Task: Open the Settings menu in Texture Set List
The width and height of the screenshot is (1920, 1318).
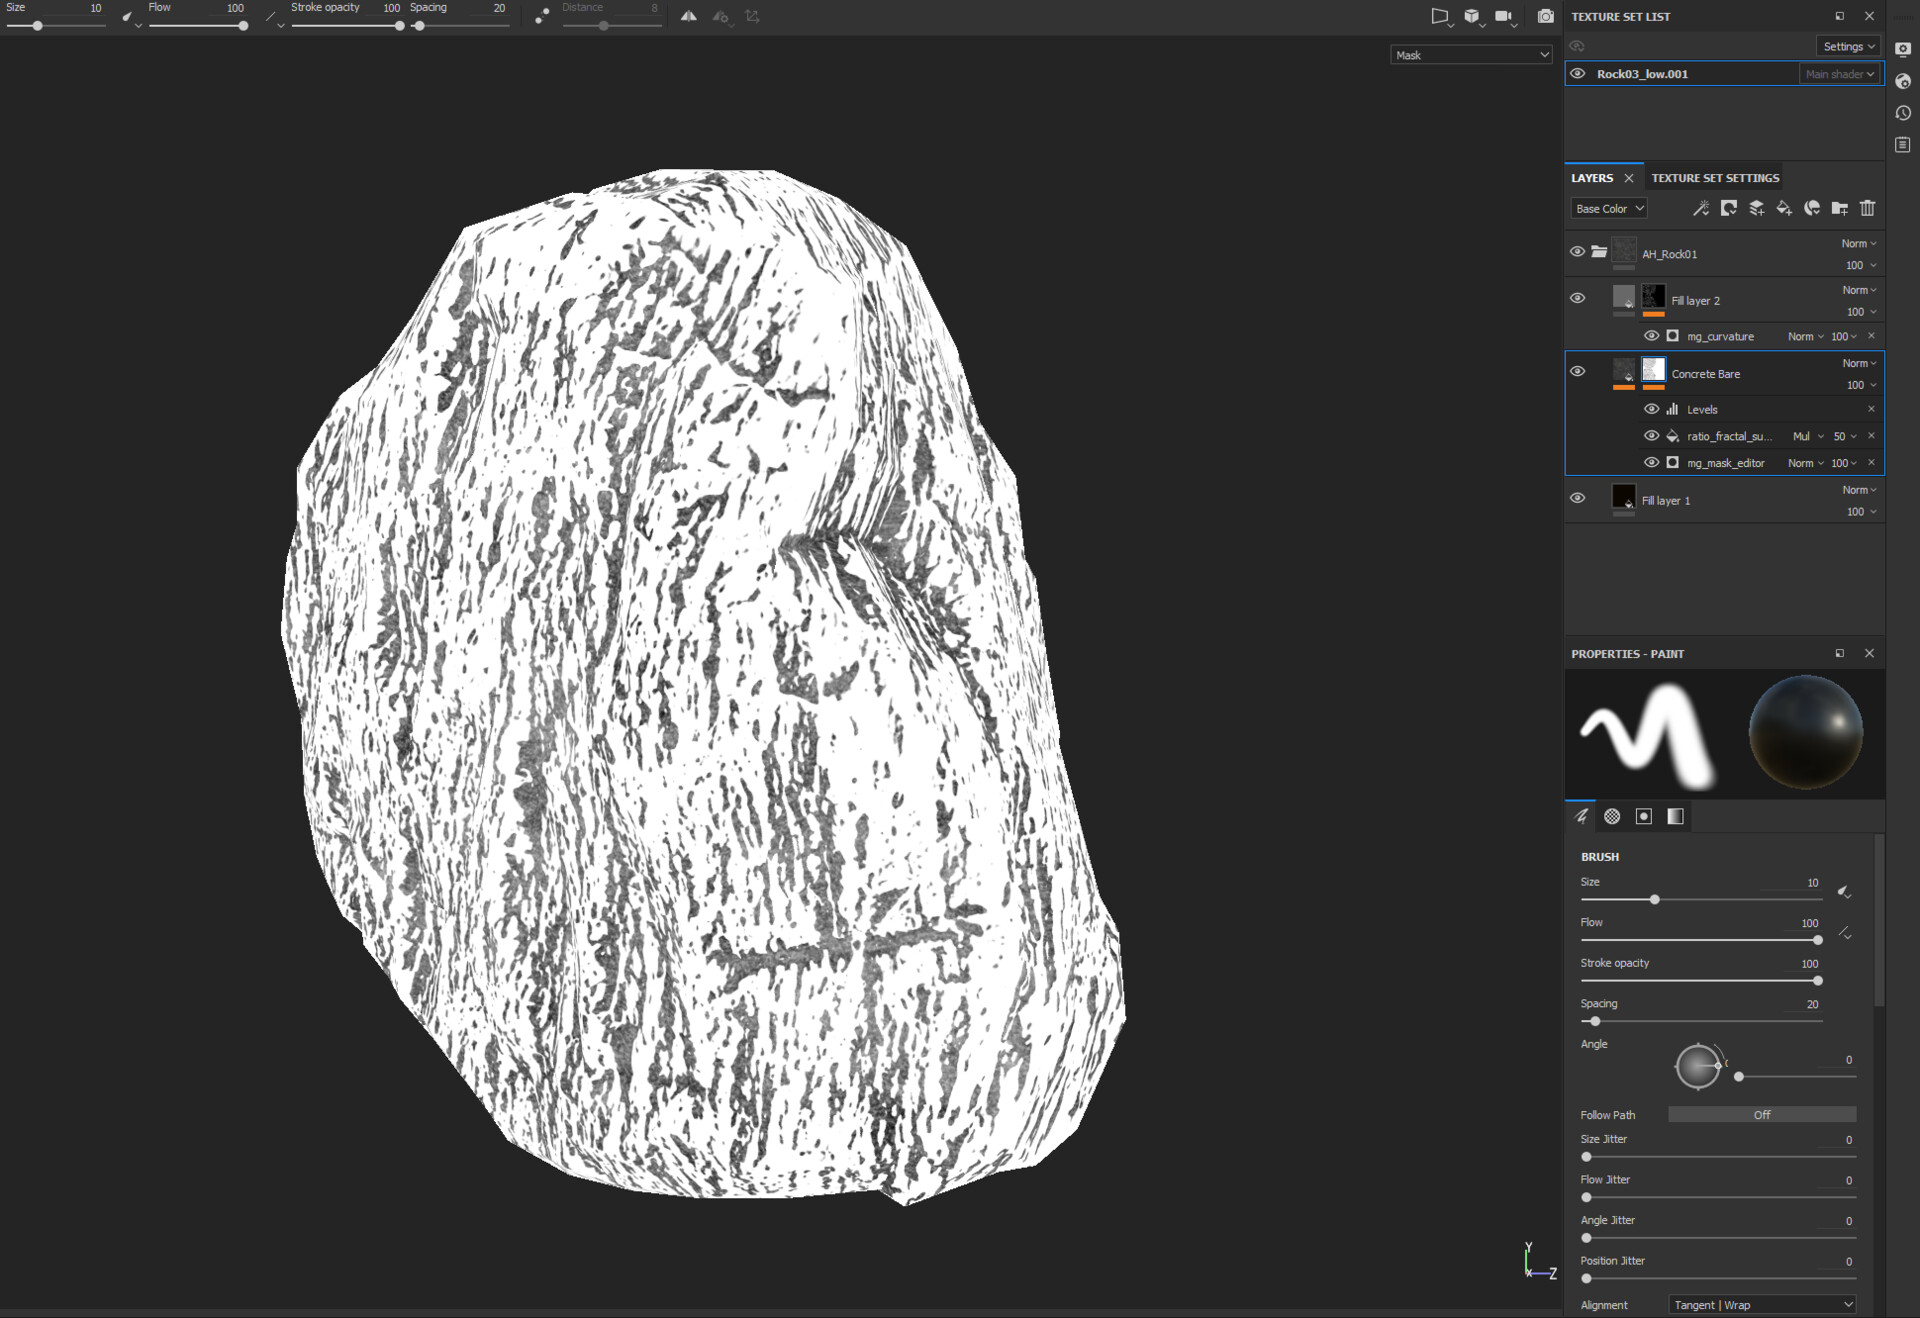Action: (1847, 46)
